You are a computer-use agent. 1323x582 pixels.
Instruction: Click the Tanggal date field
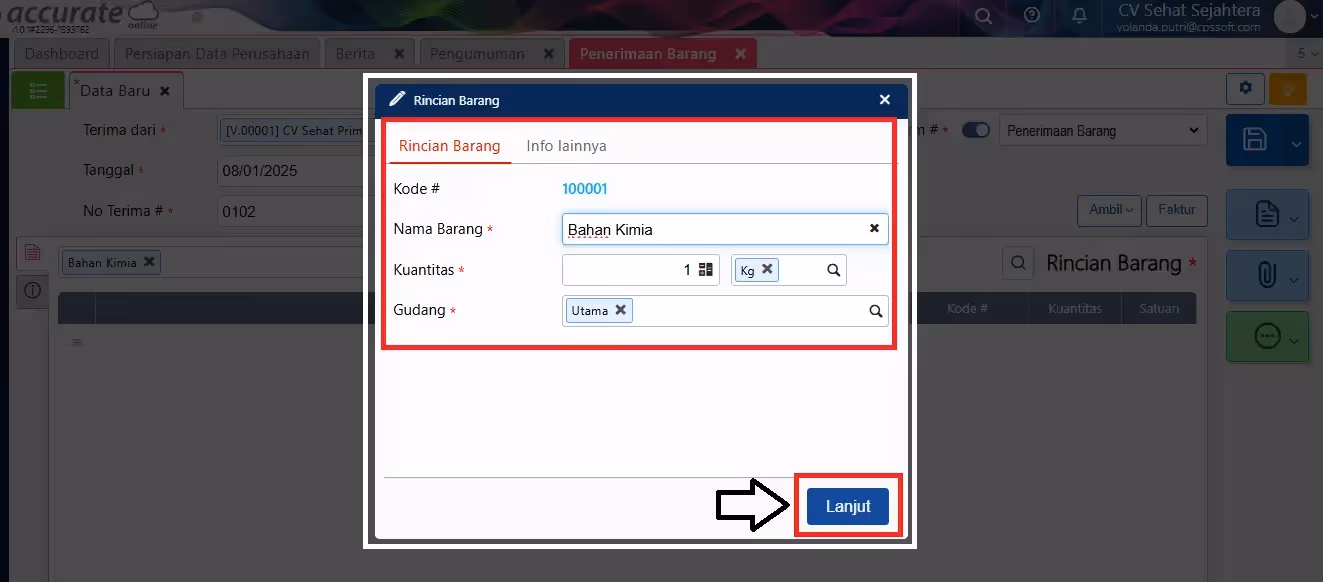(290, 171)
